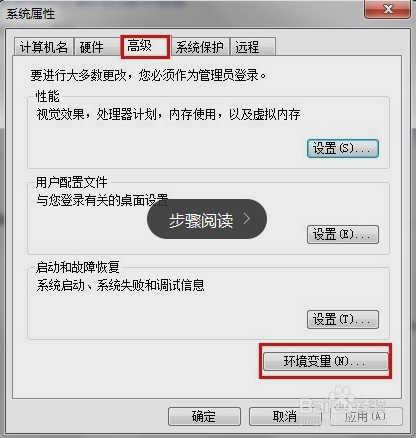Click the administrator login notice text
The width and height of the screenshot is (417, 438).
pos(148,75)
